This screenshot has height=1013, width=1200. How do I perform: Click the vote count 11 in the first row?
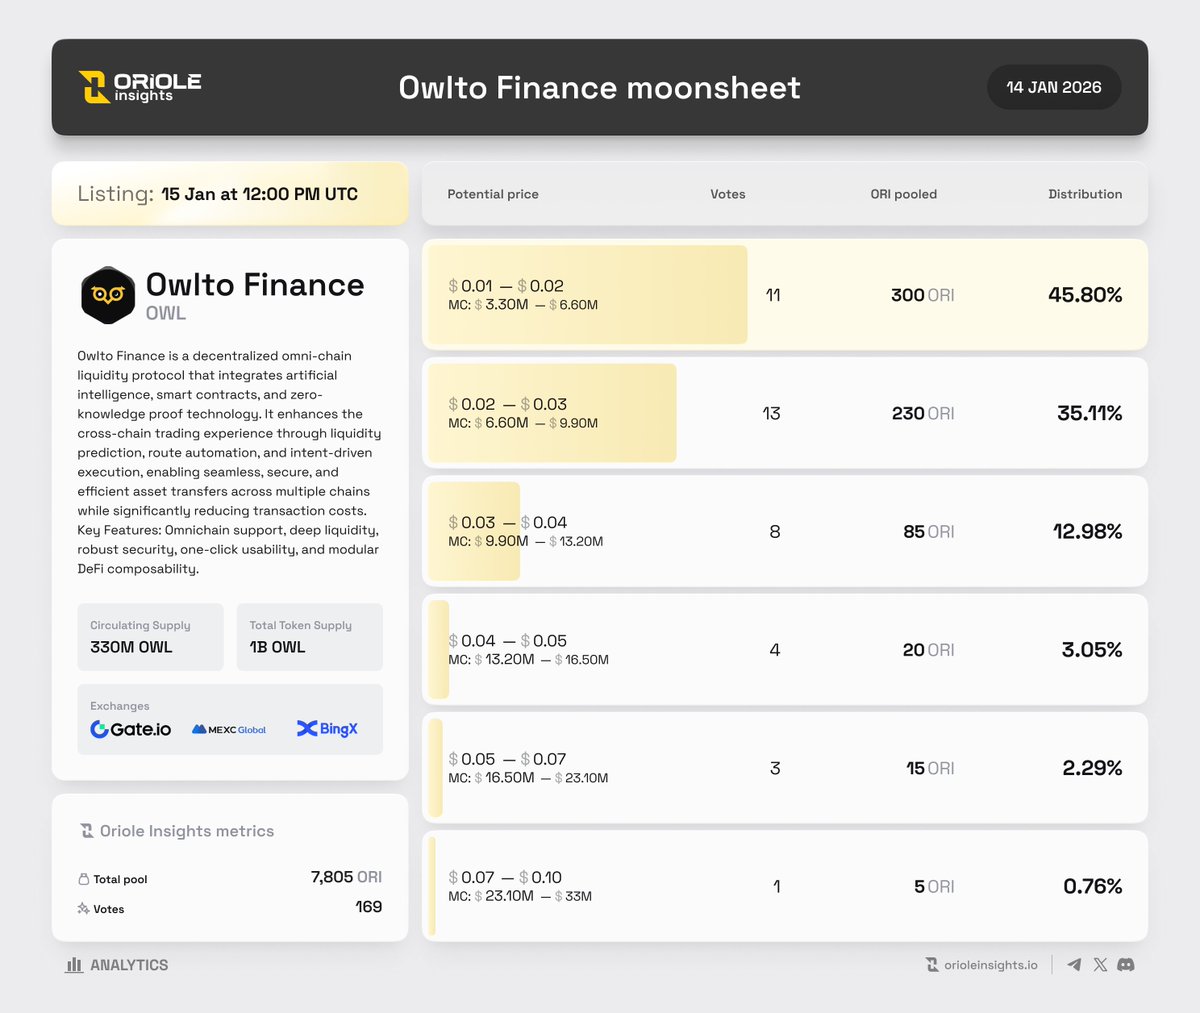(x=773, y=295)
